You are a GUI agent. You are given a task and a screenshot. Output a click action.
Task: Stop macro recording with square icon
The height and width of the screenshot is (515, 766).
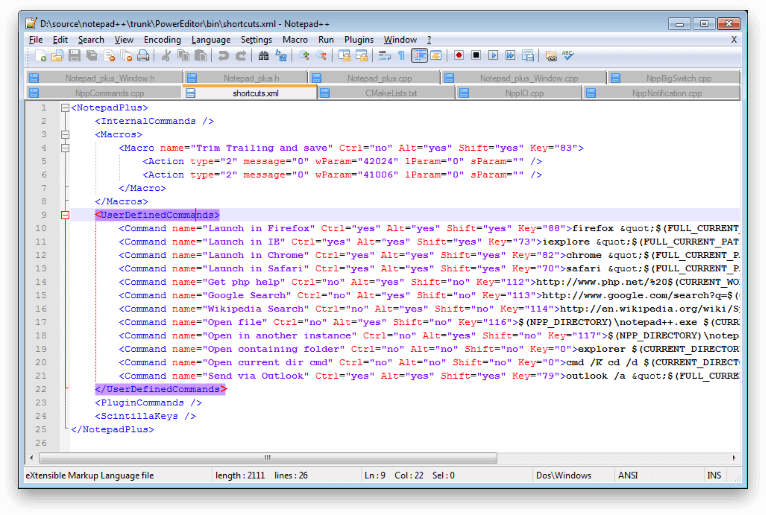click(476, 55)
